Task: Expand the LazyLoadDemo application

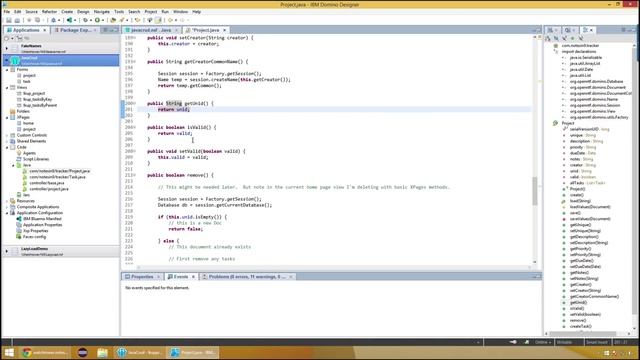Action: coord(7,251)
